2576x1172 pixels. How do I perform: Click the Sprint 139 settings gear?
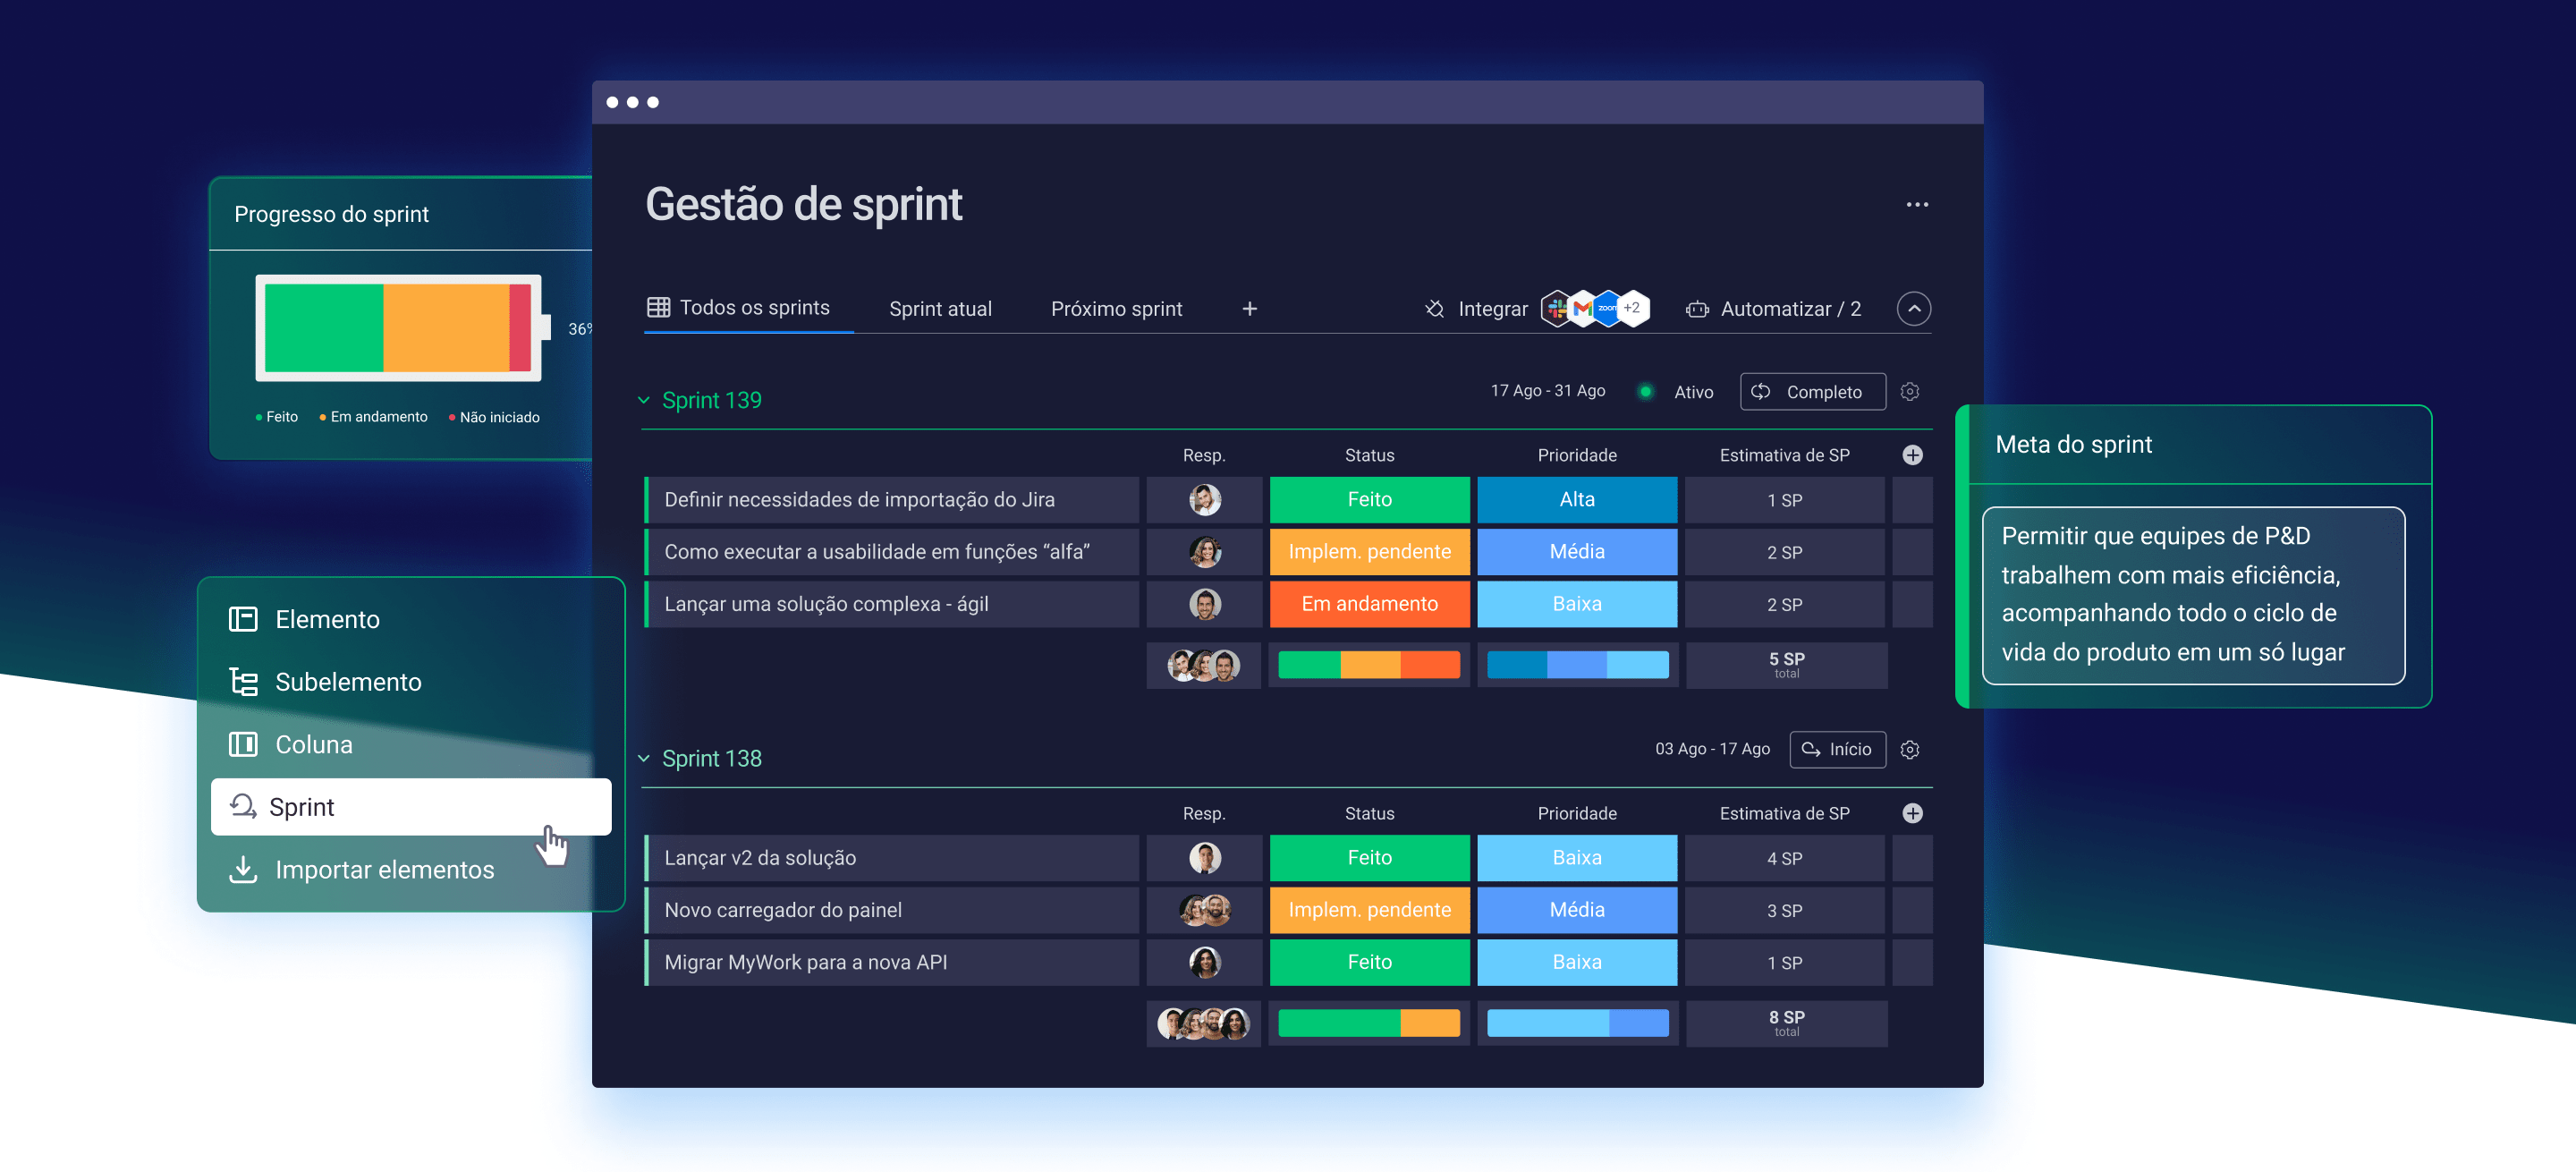(x=1910, y=392)
